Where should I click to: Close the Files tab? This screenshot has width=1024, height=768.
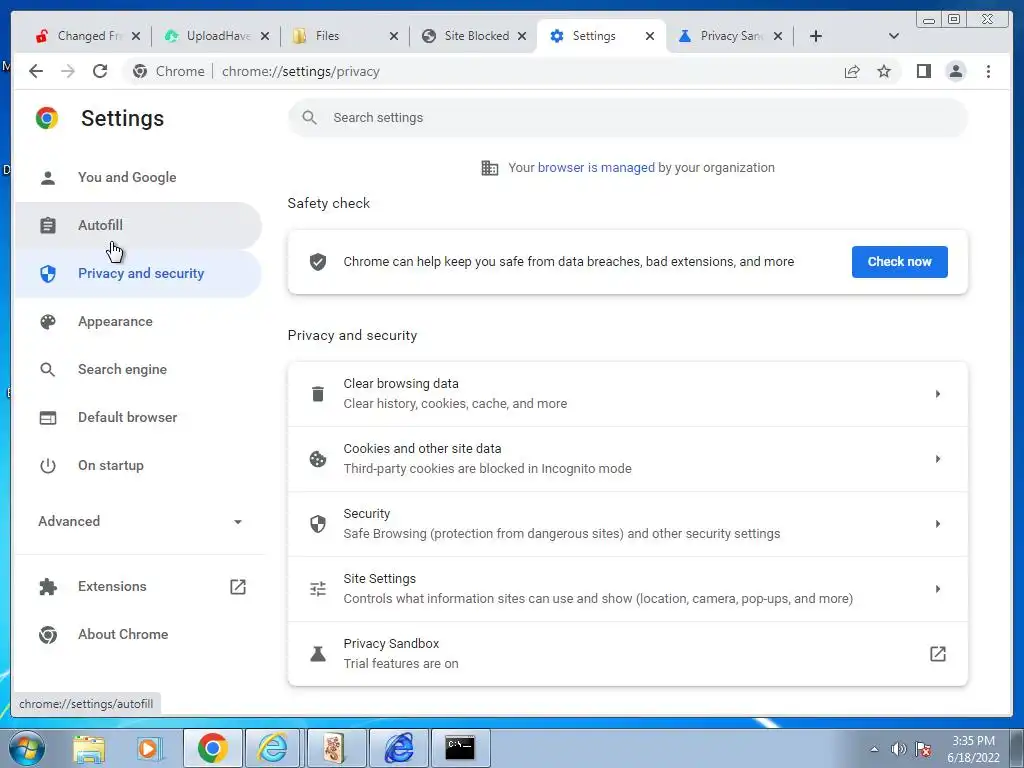[393, 36]
